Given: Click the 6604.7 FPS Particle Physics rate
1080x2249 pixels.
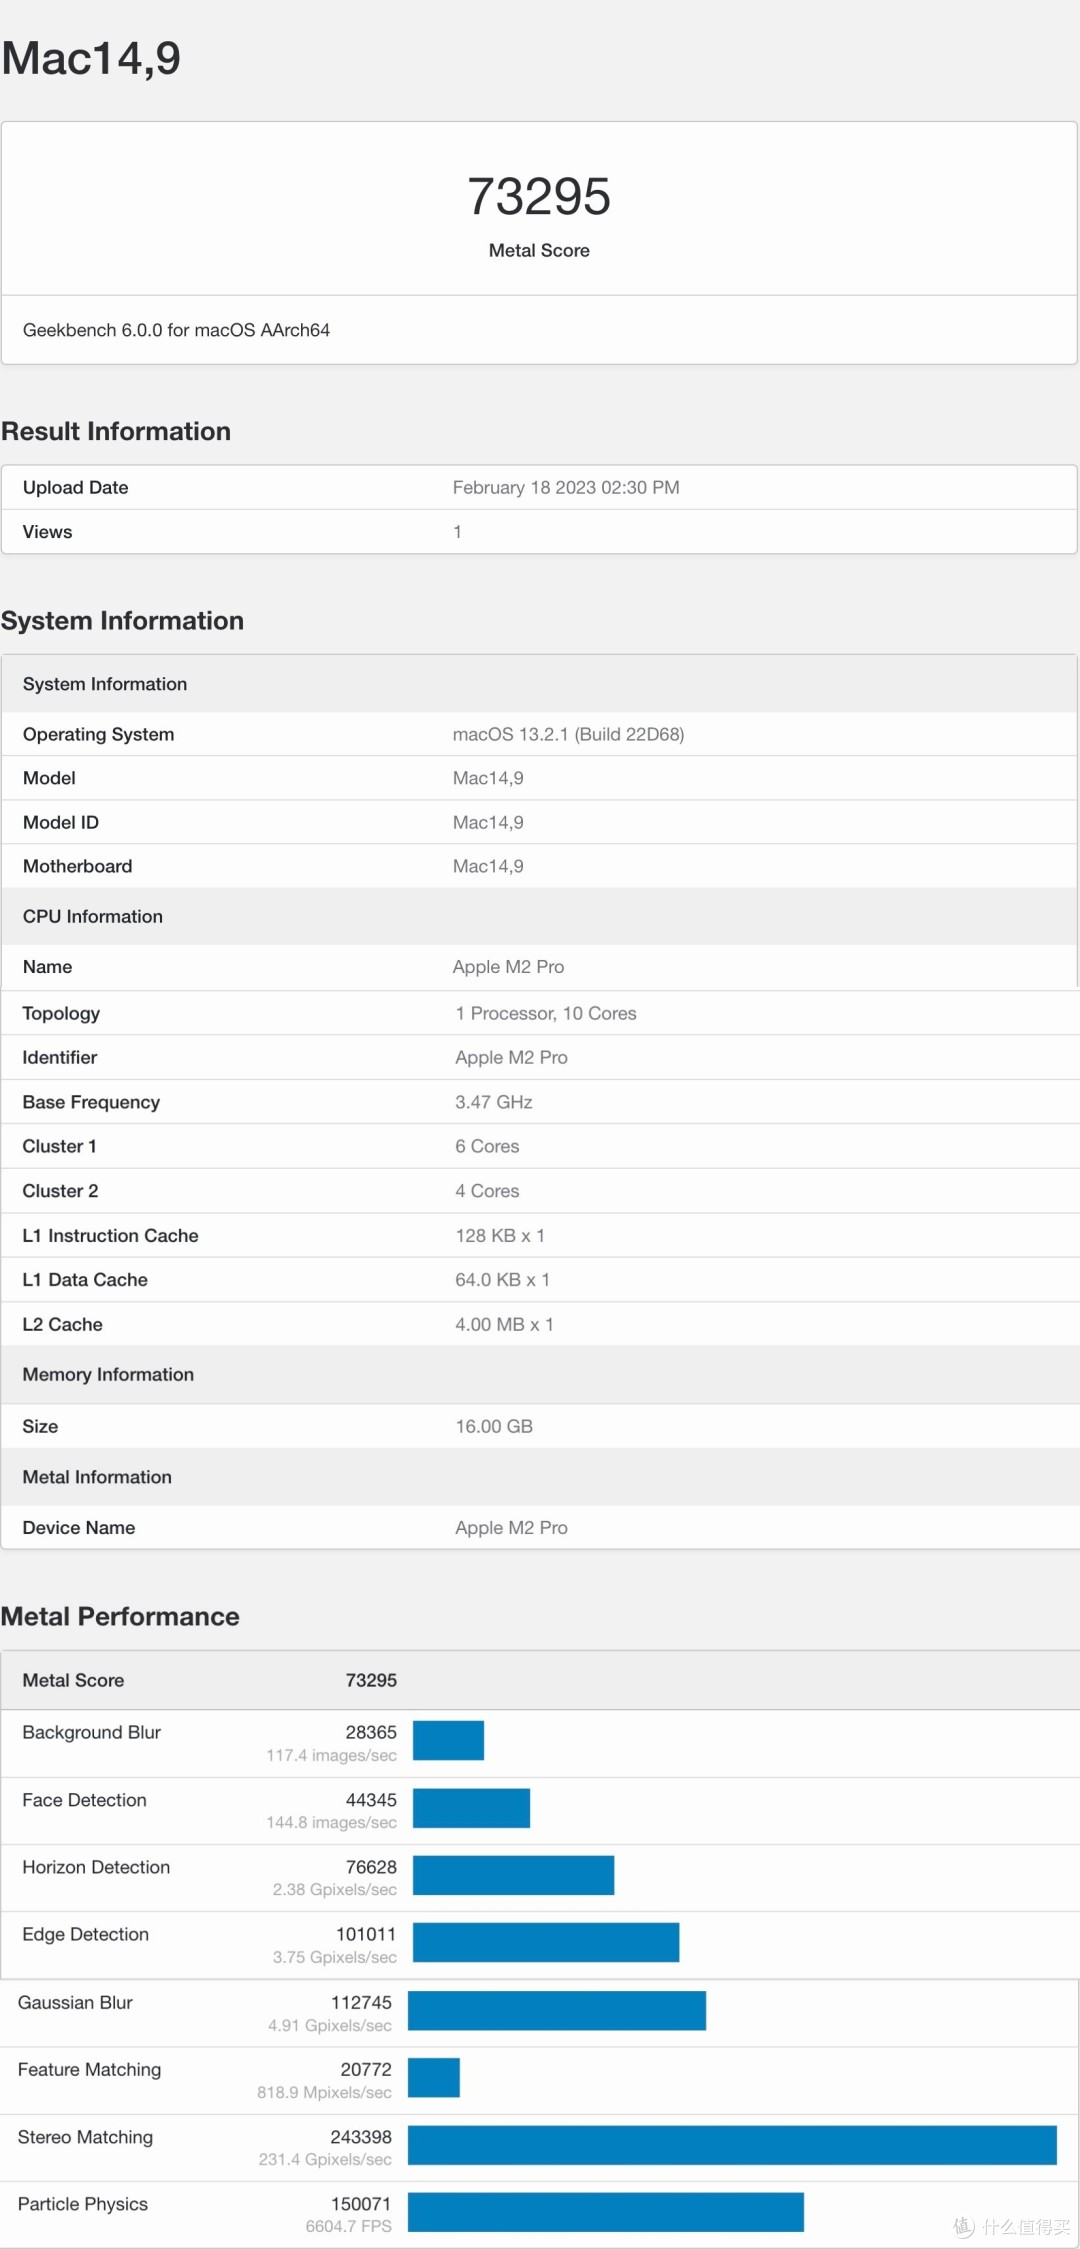Looking at the screenshot, I should (349, 2226).
